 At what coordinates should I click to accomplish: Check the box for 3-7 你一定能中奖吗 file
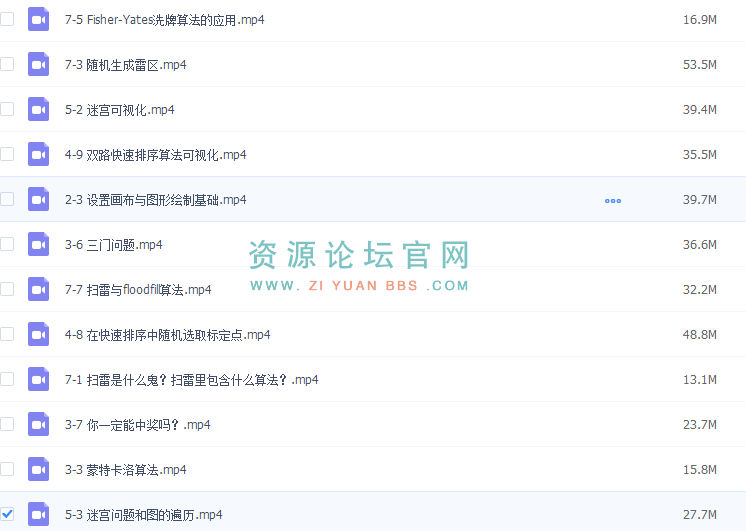[7, 424]
